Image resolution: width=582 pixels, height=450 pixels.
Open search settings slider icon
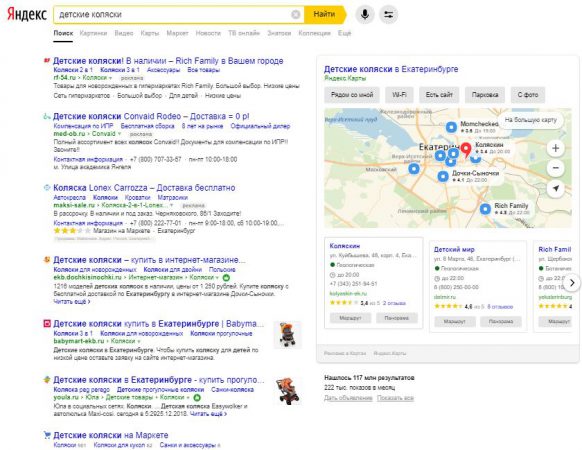coord(389,14)
